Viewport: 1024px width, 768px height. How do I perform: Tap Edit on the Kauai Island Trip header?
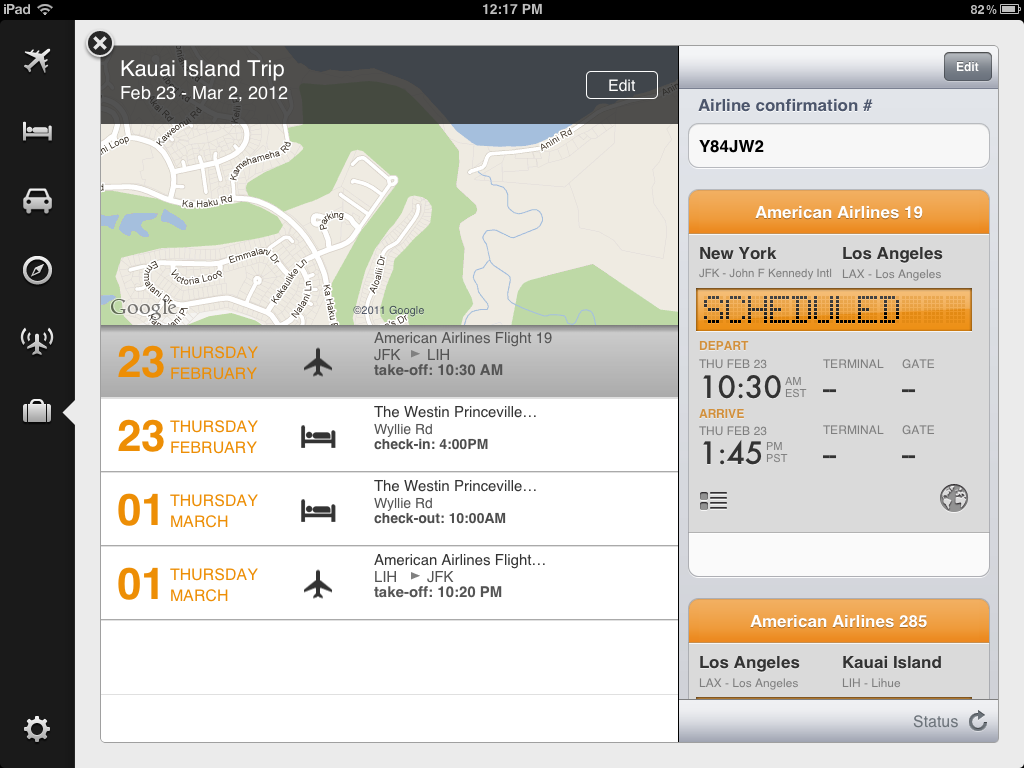[x=621, y=85]
